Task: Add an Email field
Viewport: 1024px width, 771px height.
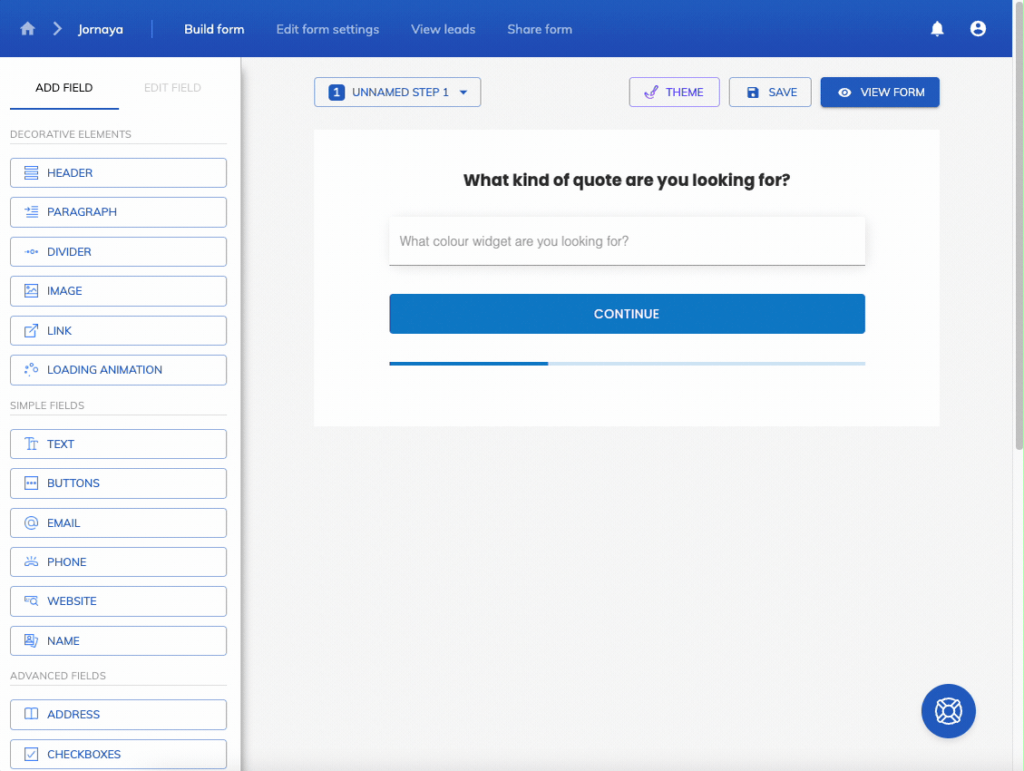Action: 118,523
